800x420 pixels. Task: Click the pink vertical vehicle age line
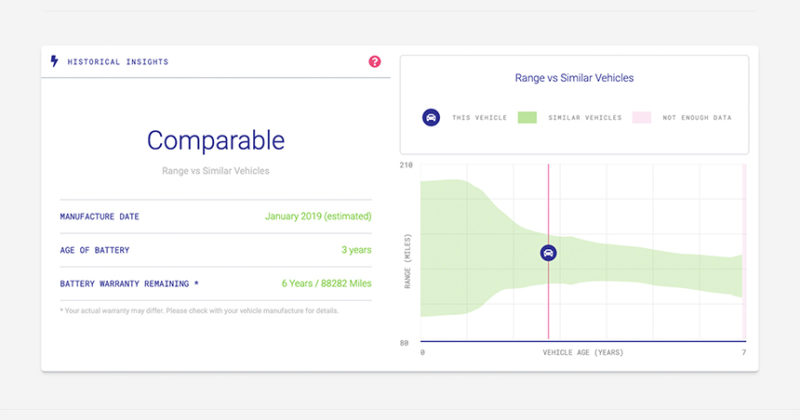coord(548,310)
